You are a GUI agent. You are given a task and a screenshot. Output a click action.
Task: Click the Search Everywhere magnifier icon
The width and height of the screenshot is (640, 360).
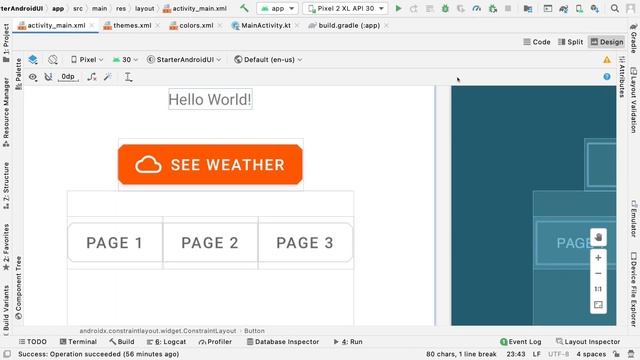pos(615,8)
